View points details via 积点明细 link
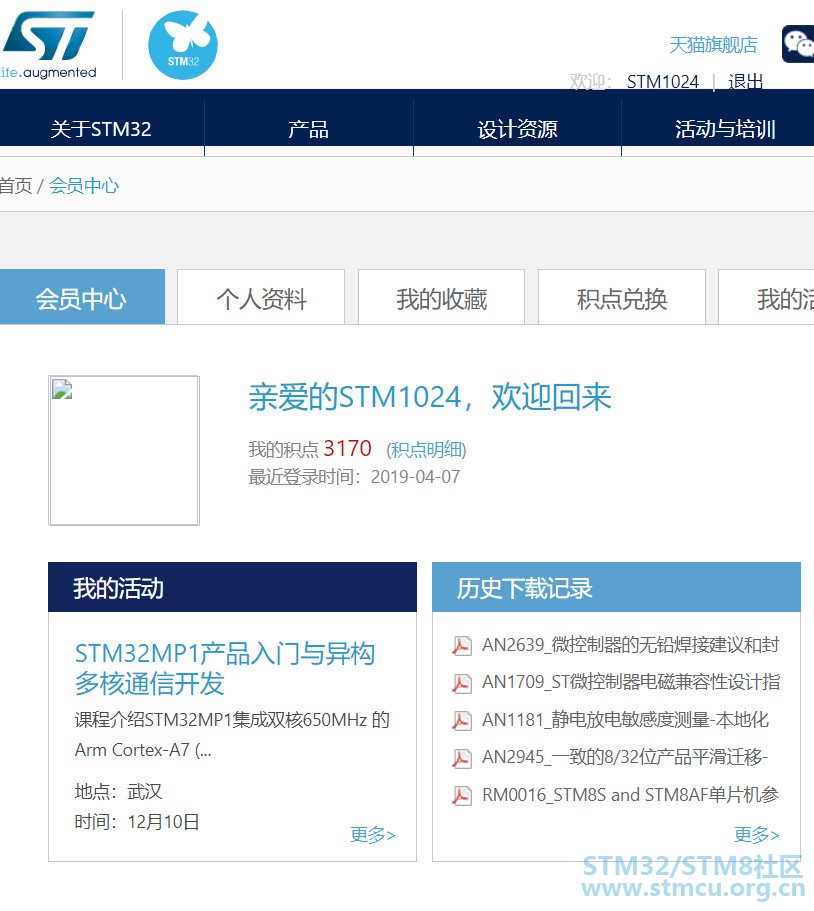Screen dimensions: 814x911 coord(426,450)
